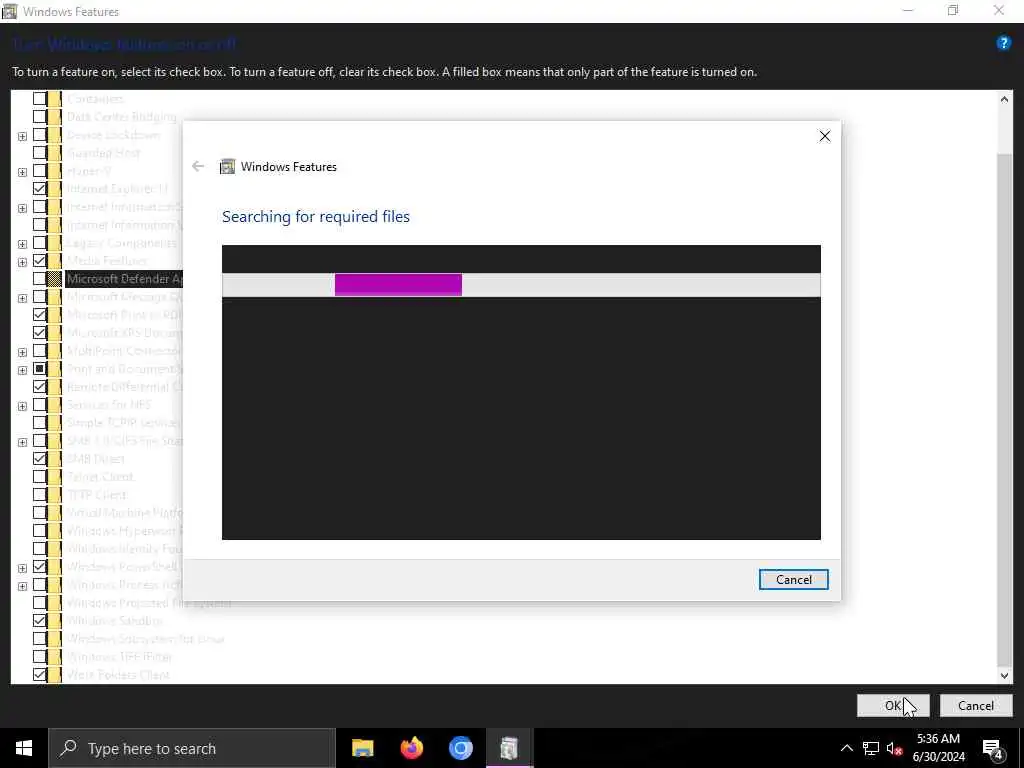Screen dimensions: 1024x768
Task: Click the folder icon beside Work Folders Client
Action: point(55,675)
